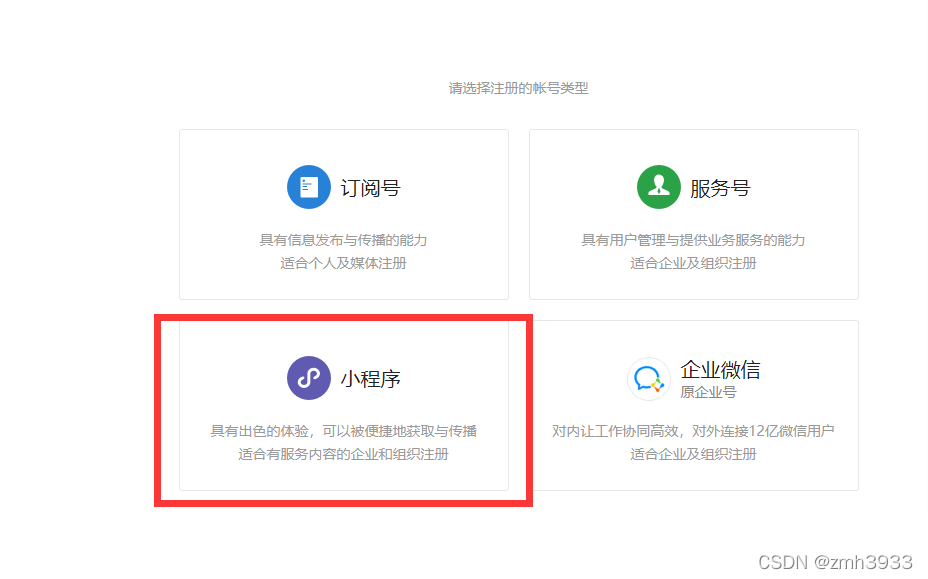
Task: Select the 企业微信 account type title
Action: 720,370
